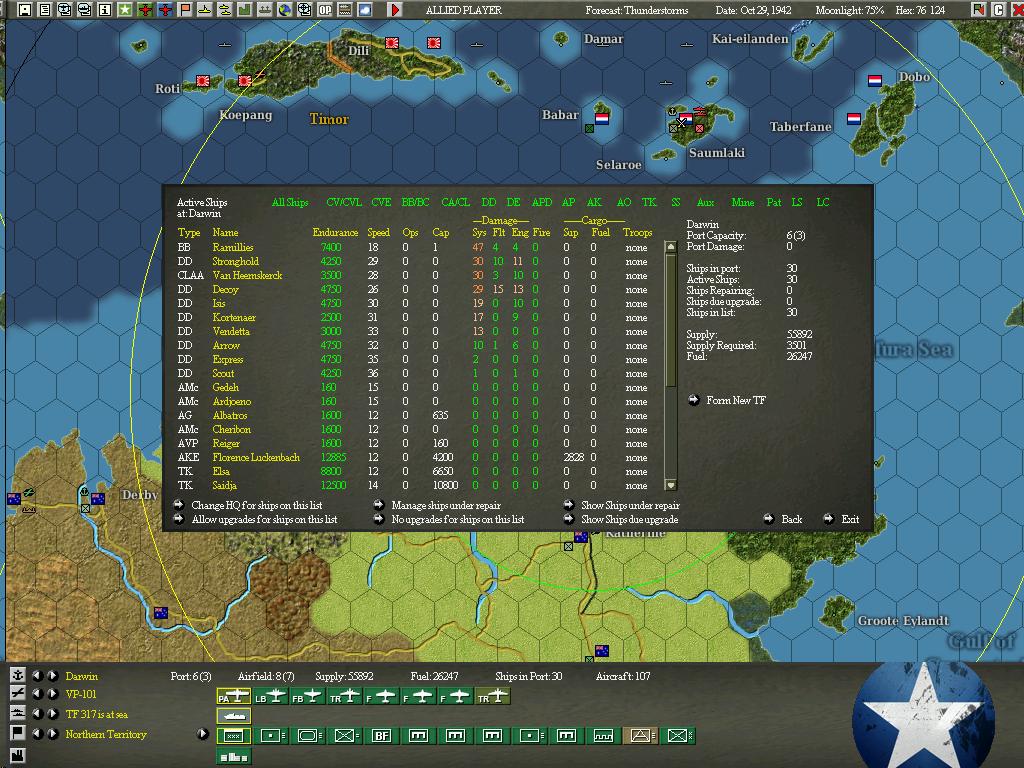
Task: Open the battleship Ramillies
Action: point(232,248)
